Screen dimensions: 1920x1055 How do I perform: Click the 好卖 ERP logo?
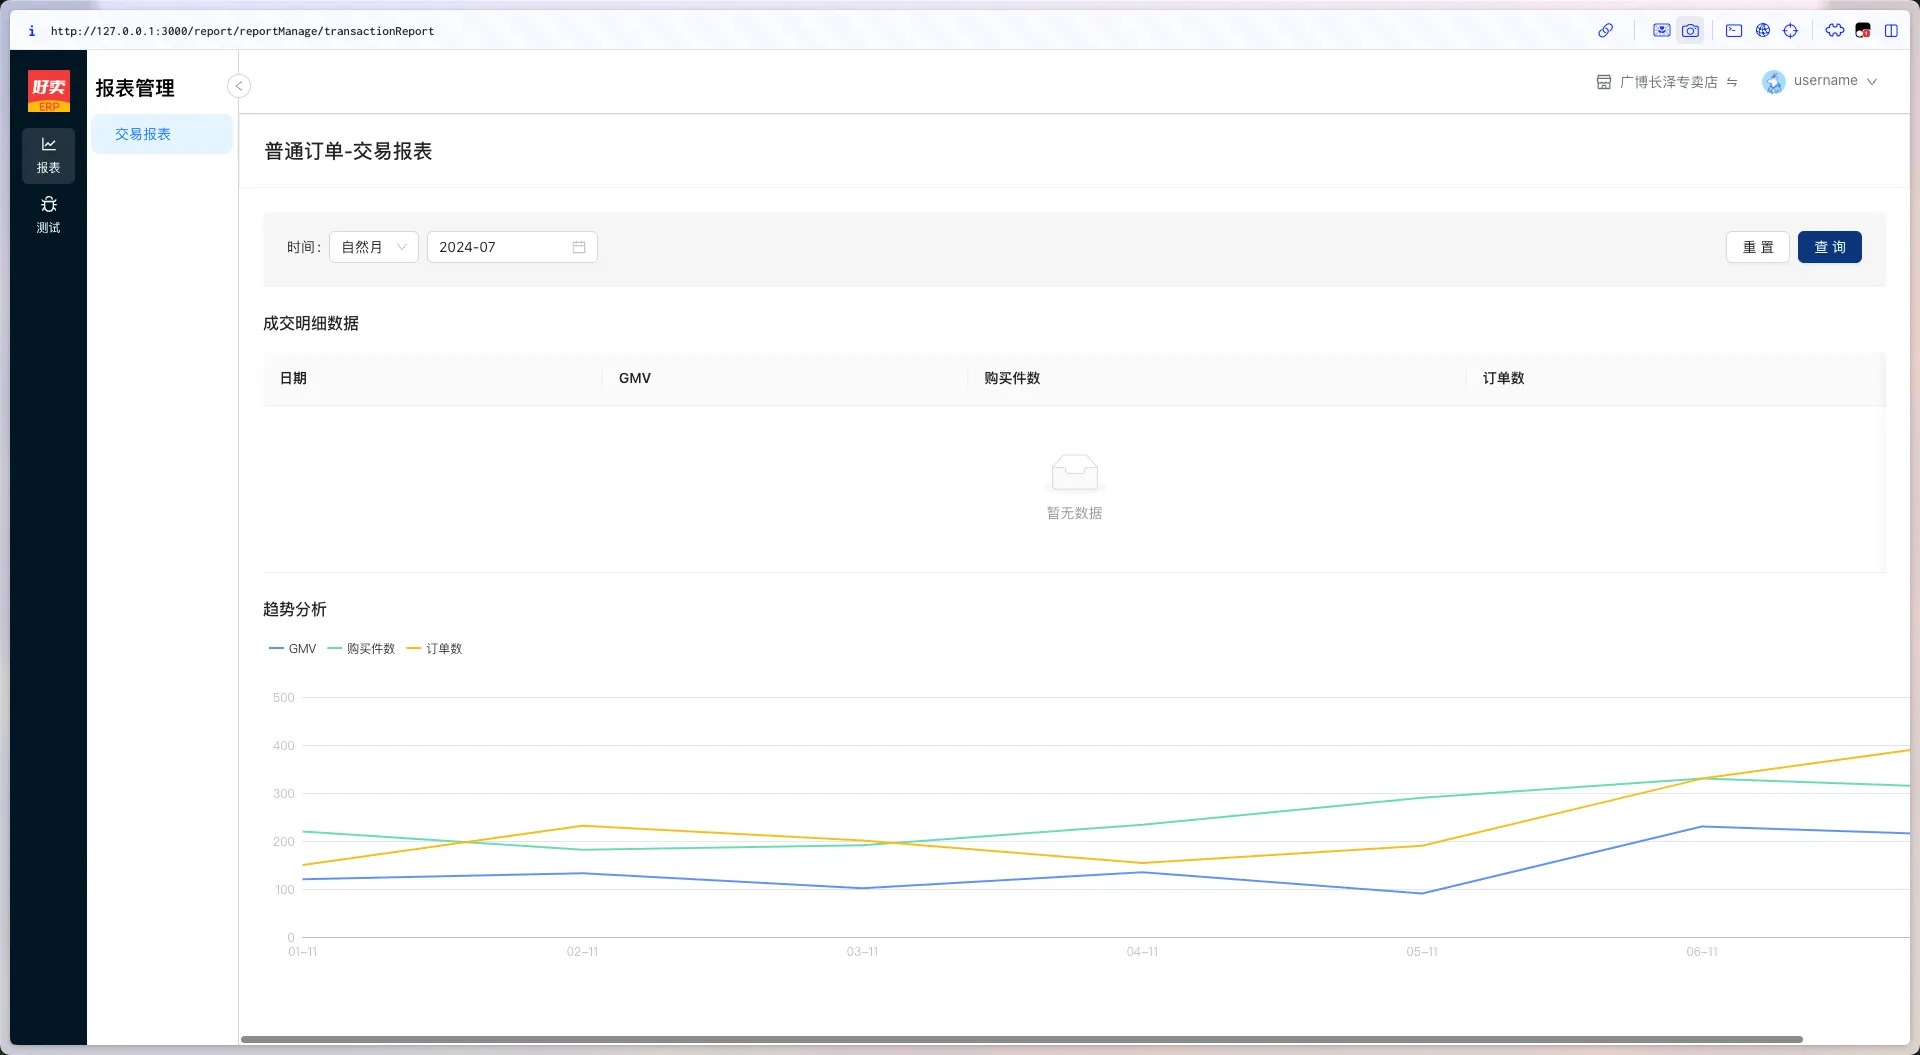pyautogui.click(x=49, y=91)
